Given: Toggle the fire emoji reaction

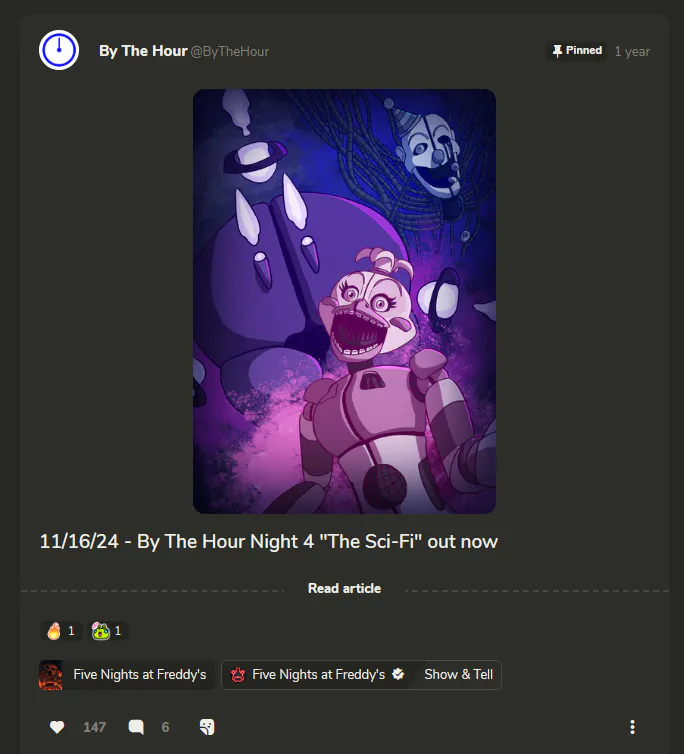Looking at the screenshot, I should (x=61, y=631).
